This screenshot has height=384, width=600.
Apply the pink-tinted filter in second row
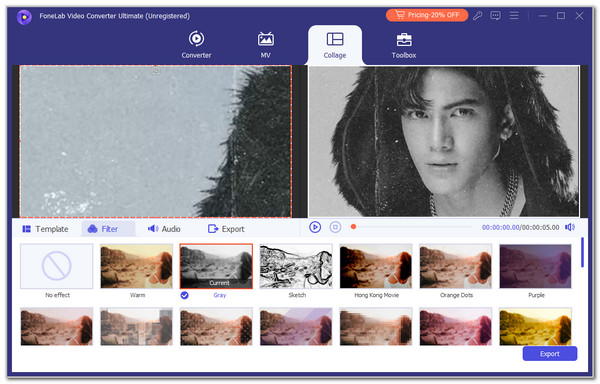pyautogui.click(x=456, y=326)
